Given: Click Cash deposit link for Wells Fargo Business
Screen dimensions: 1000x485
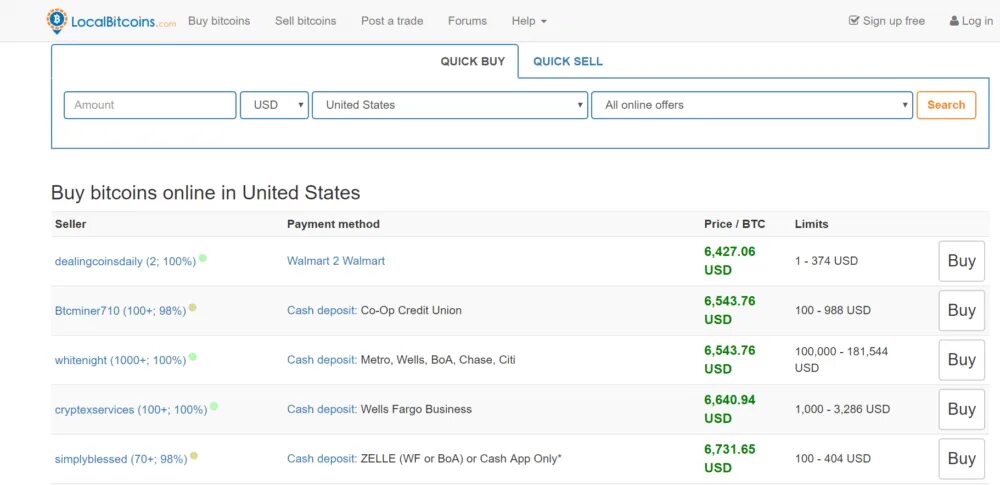Looking at the screenshot, I should (322, 409).
